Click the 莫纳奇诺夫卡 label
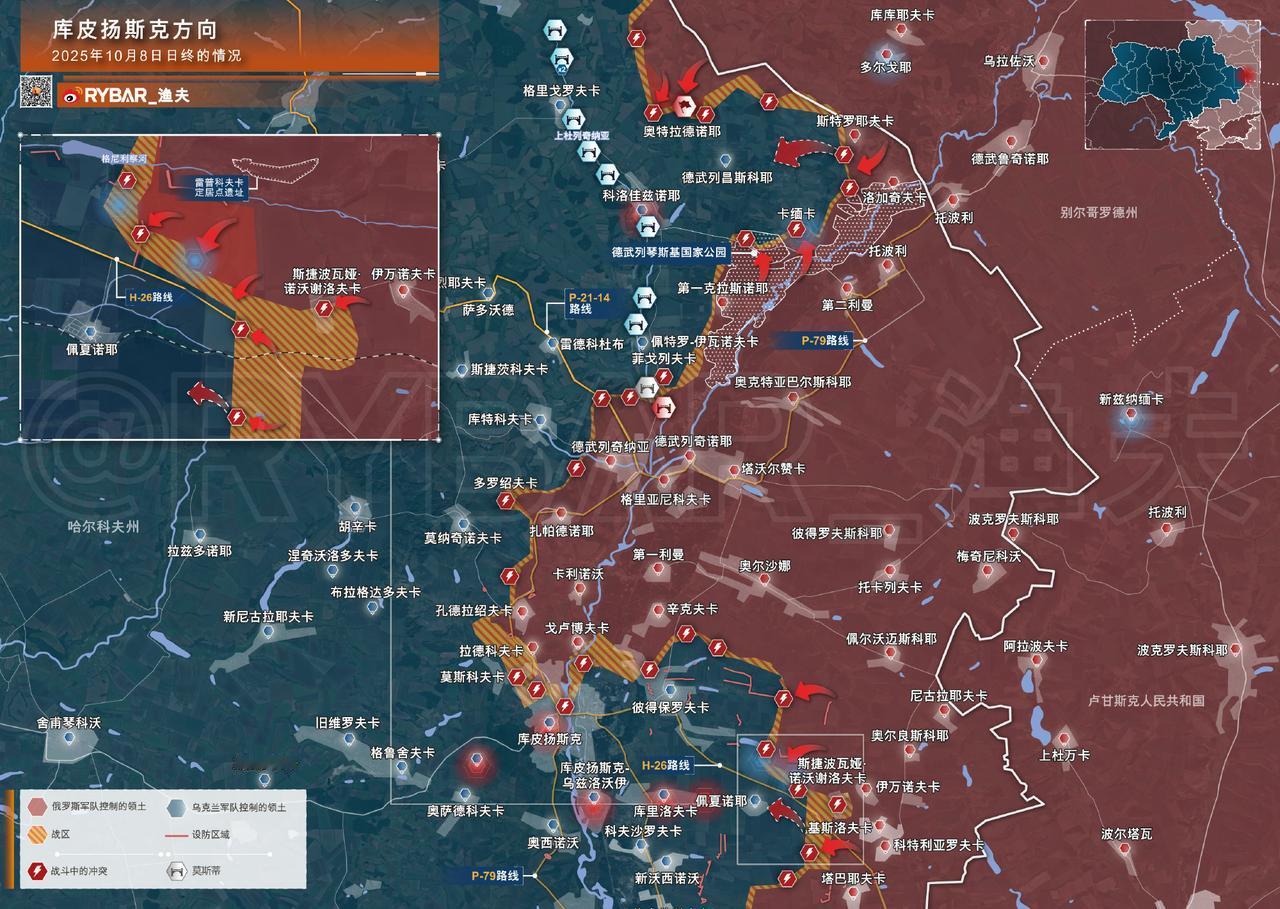 pyautogui.click(x=463, y=538)
